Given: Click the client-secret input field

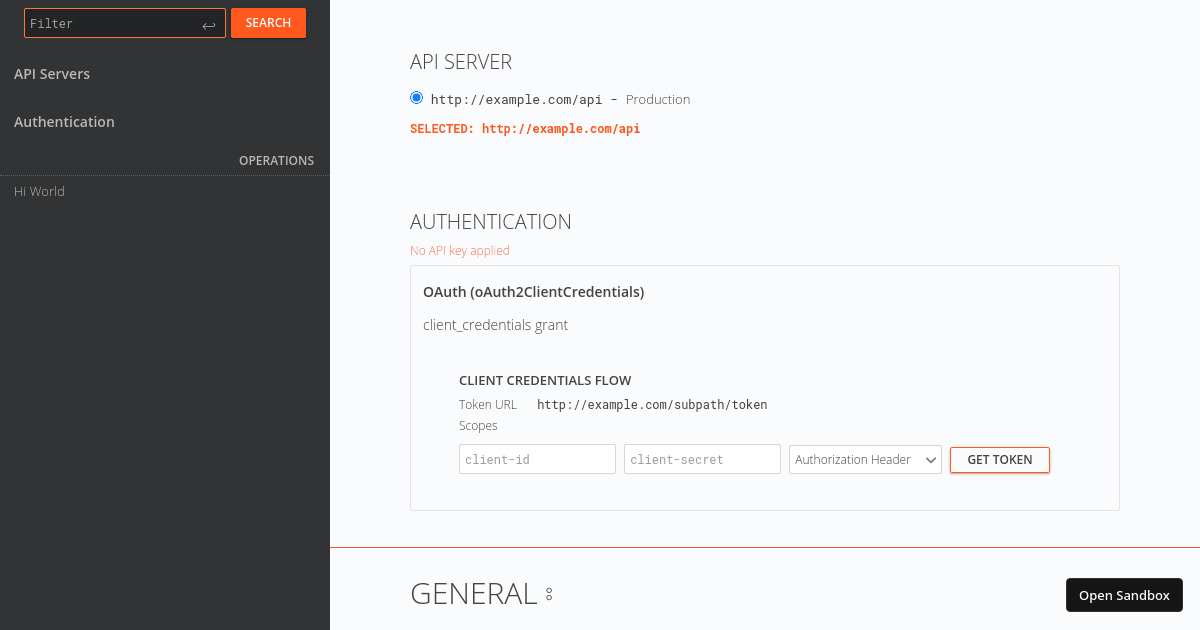Looking at the screenshot, I should pos(702,458).
